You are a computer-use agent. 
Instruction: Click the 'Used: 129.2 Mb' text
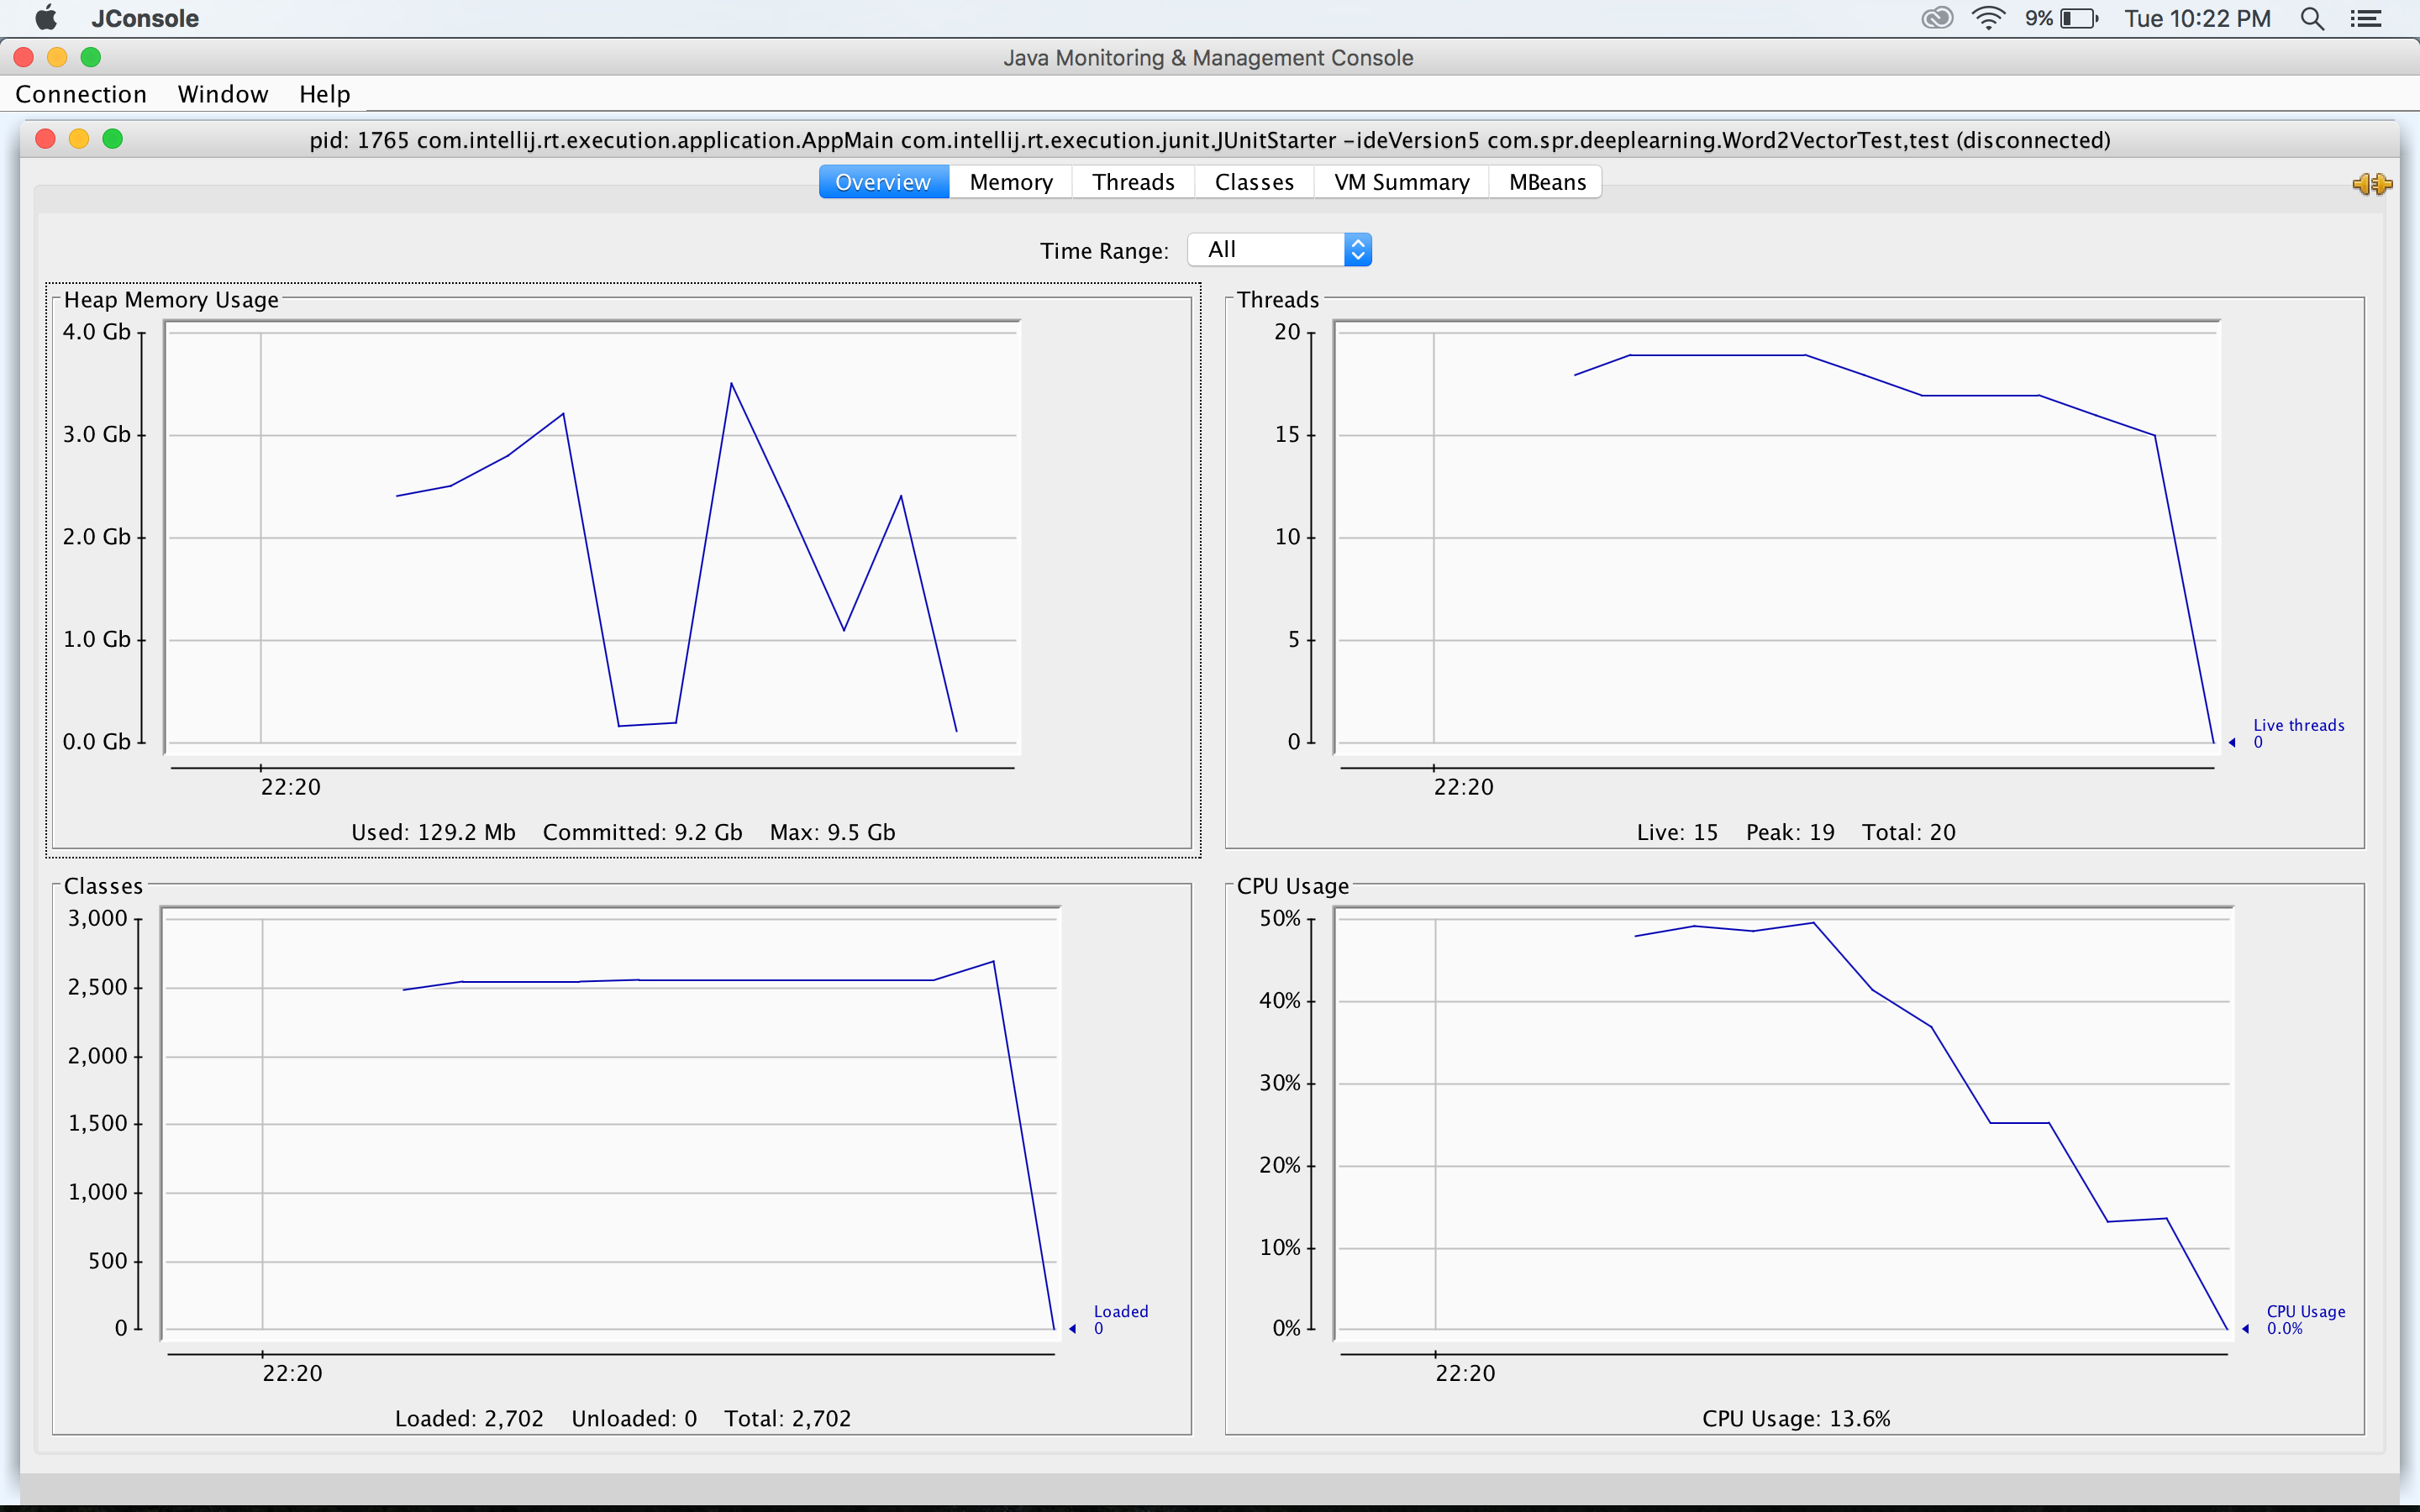pos(433,832)
